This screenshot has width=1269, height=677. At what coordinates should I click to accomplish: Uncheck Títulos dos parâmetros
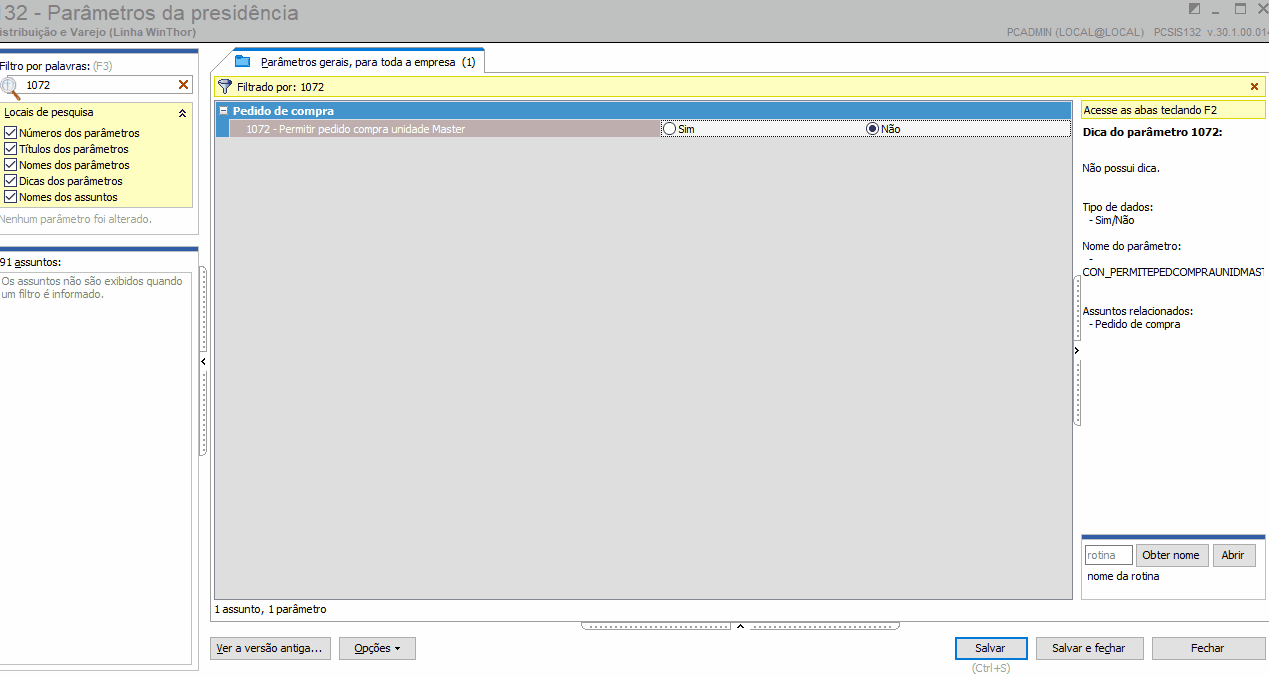(x=11, y=149)
